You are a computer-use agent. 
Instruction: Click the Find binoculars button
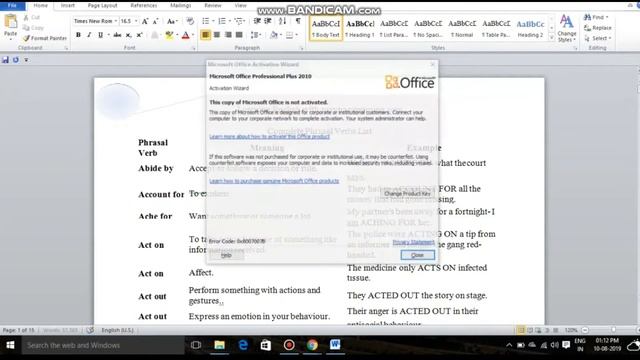pyautogui.click(x=596, y=17)
